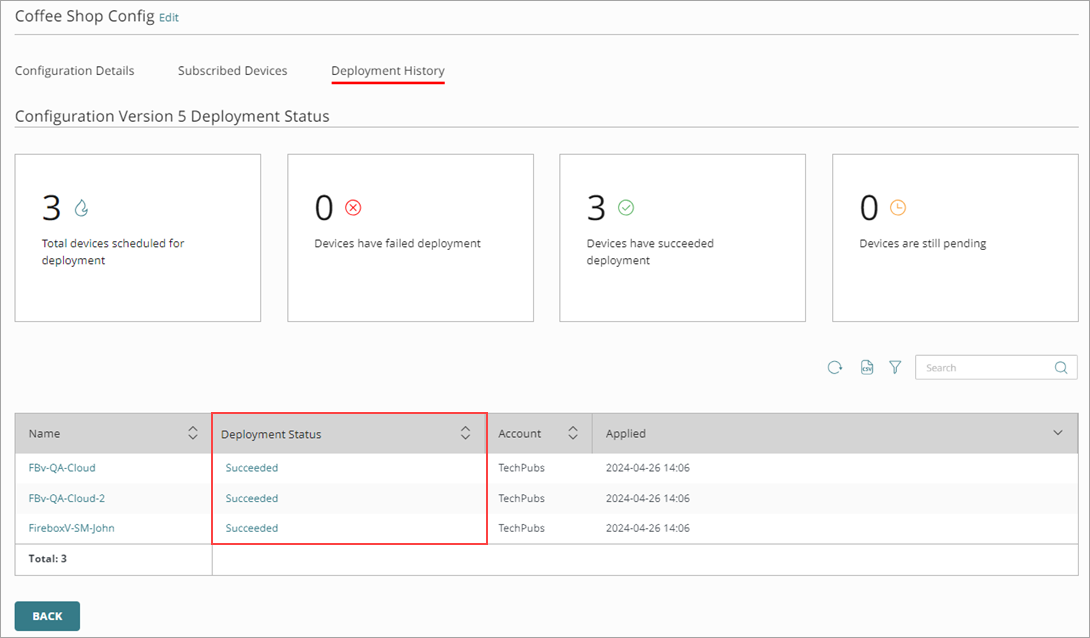The width and height of the screenshot is (1090, 638).
Task: Expand the Applied column chevron
Action: click(1058, 433)
